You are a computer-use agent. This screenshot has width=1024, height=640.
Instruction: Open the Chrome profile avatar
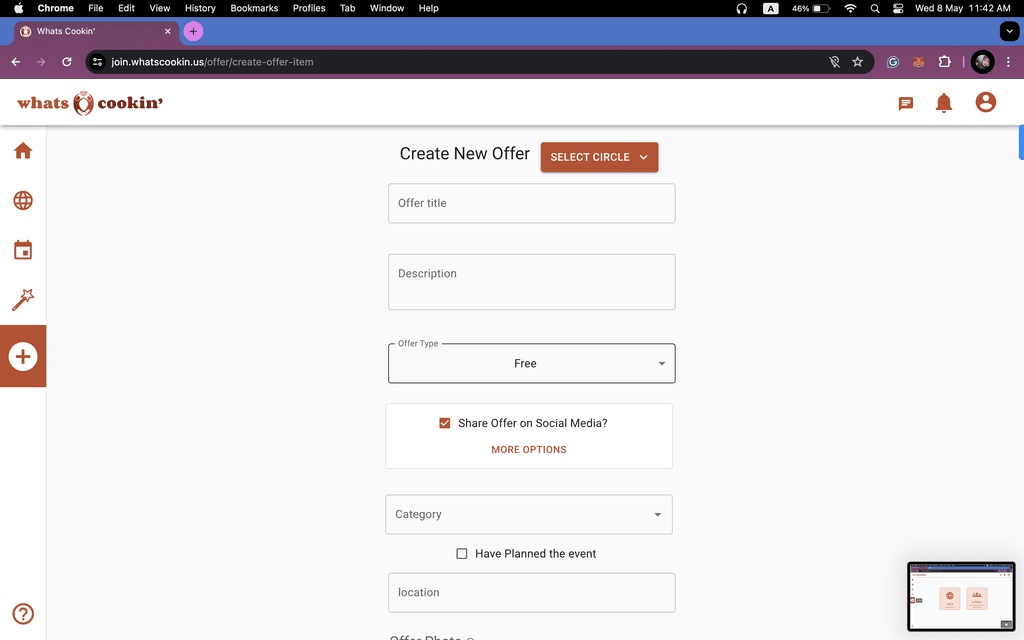[x=982, y=62]
